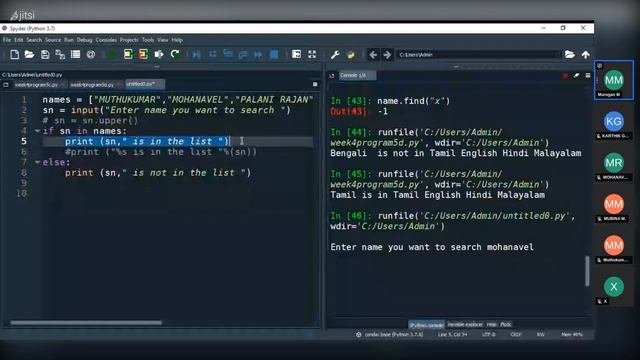
Task: Maximize the current pane
Action: tap(296, 54)
